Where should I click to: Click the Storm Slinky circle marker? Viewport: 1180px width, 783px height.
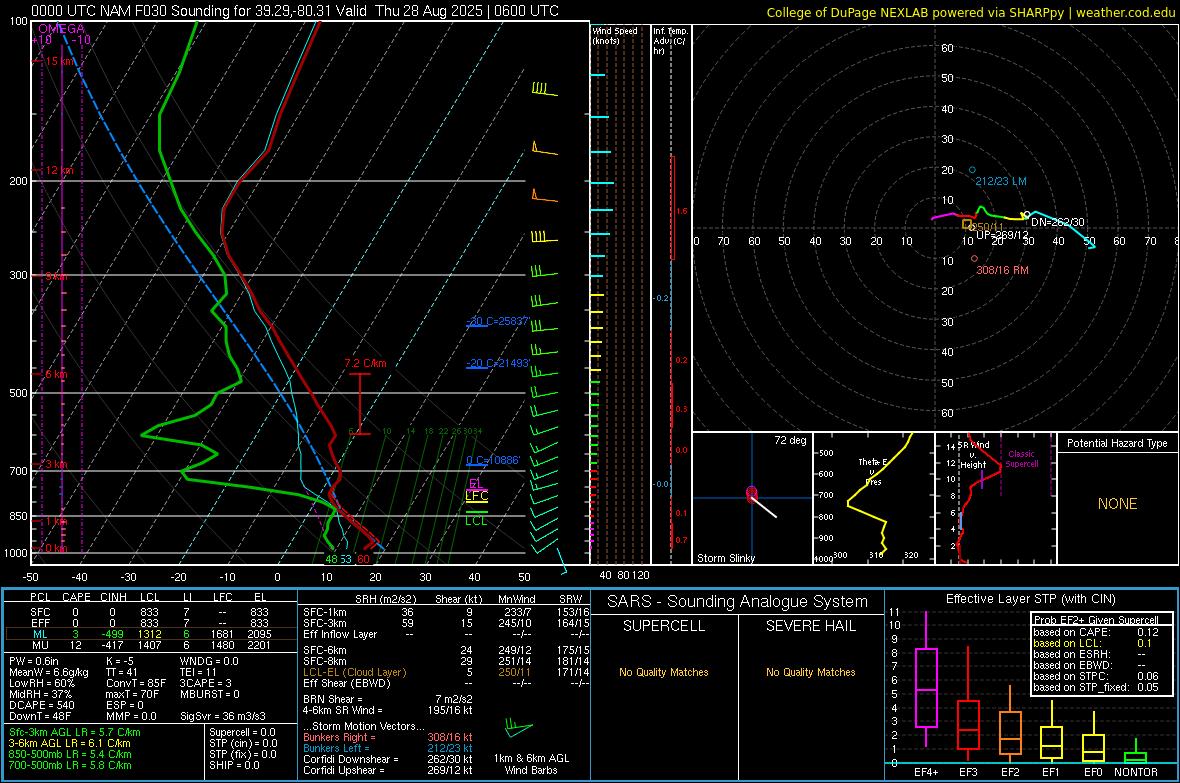point(751,492)
